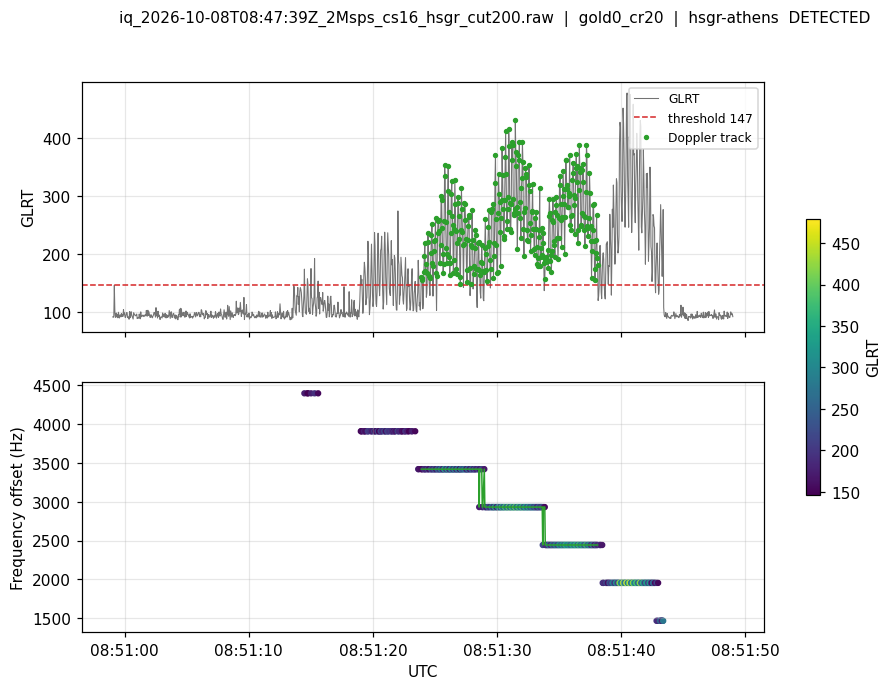Click the "08:51:00" time tick label

(x=125, y=650)
